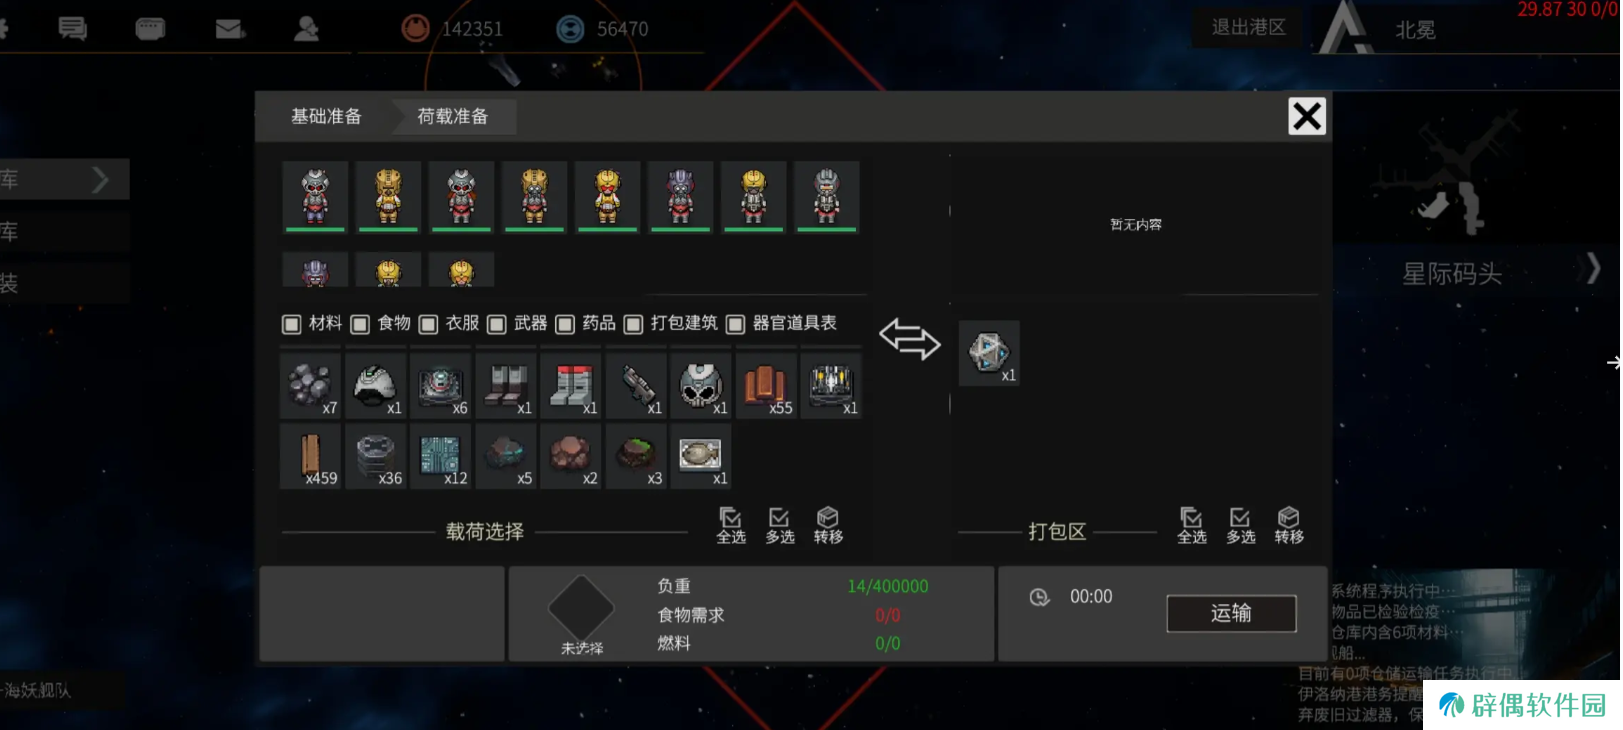Switch to the 荷载准备 tab
The height and width of the screenshot is (730, 1623).
453,116
